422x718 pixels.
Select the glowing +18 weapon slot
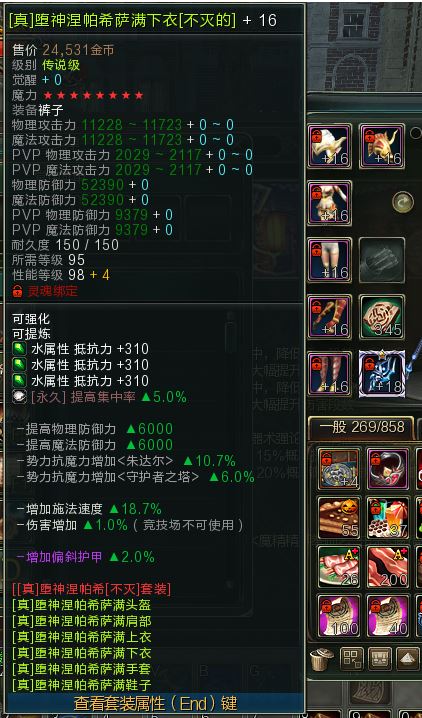tap(382, 374)
